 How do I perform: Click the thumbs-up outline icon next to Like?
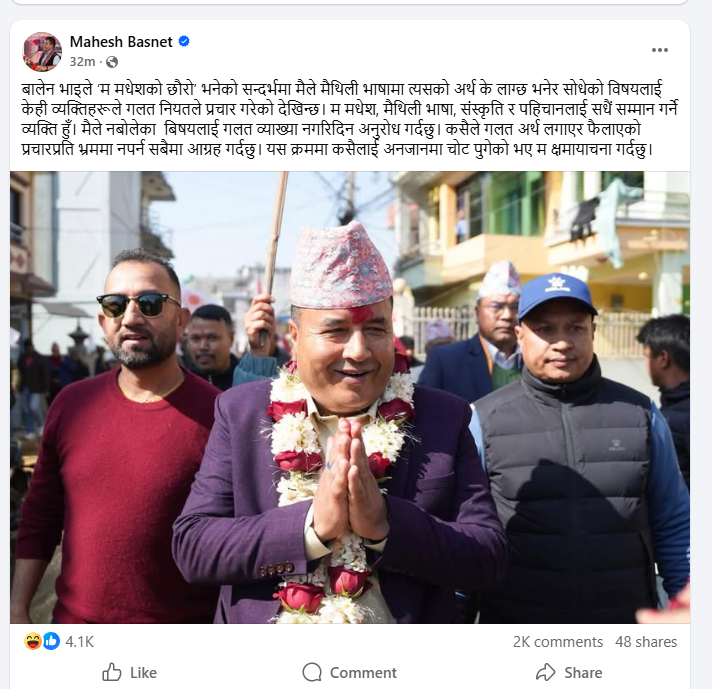pos(112,672)
